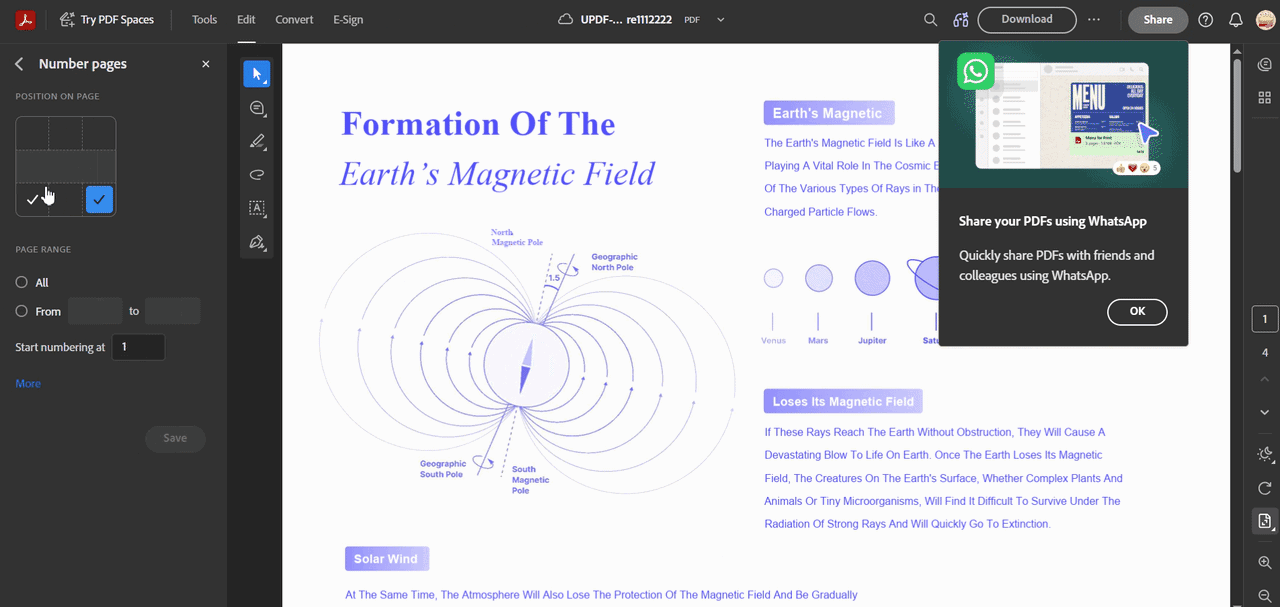This screenshot has height=607, width=1280.
Task: Open the notifications bell
Action: [x=1236, y=20]
